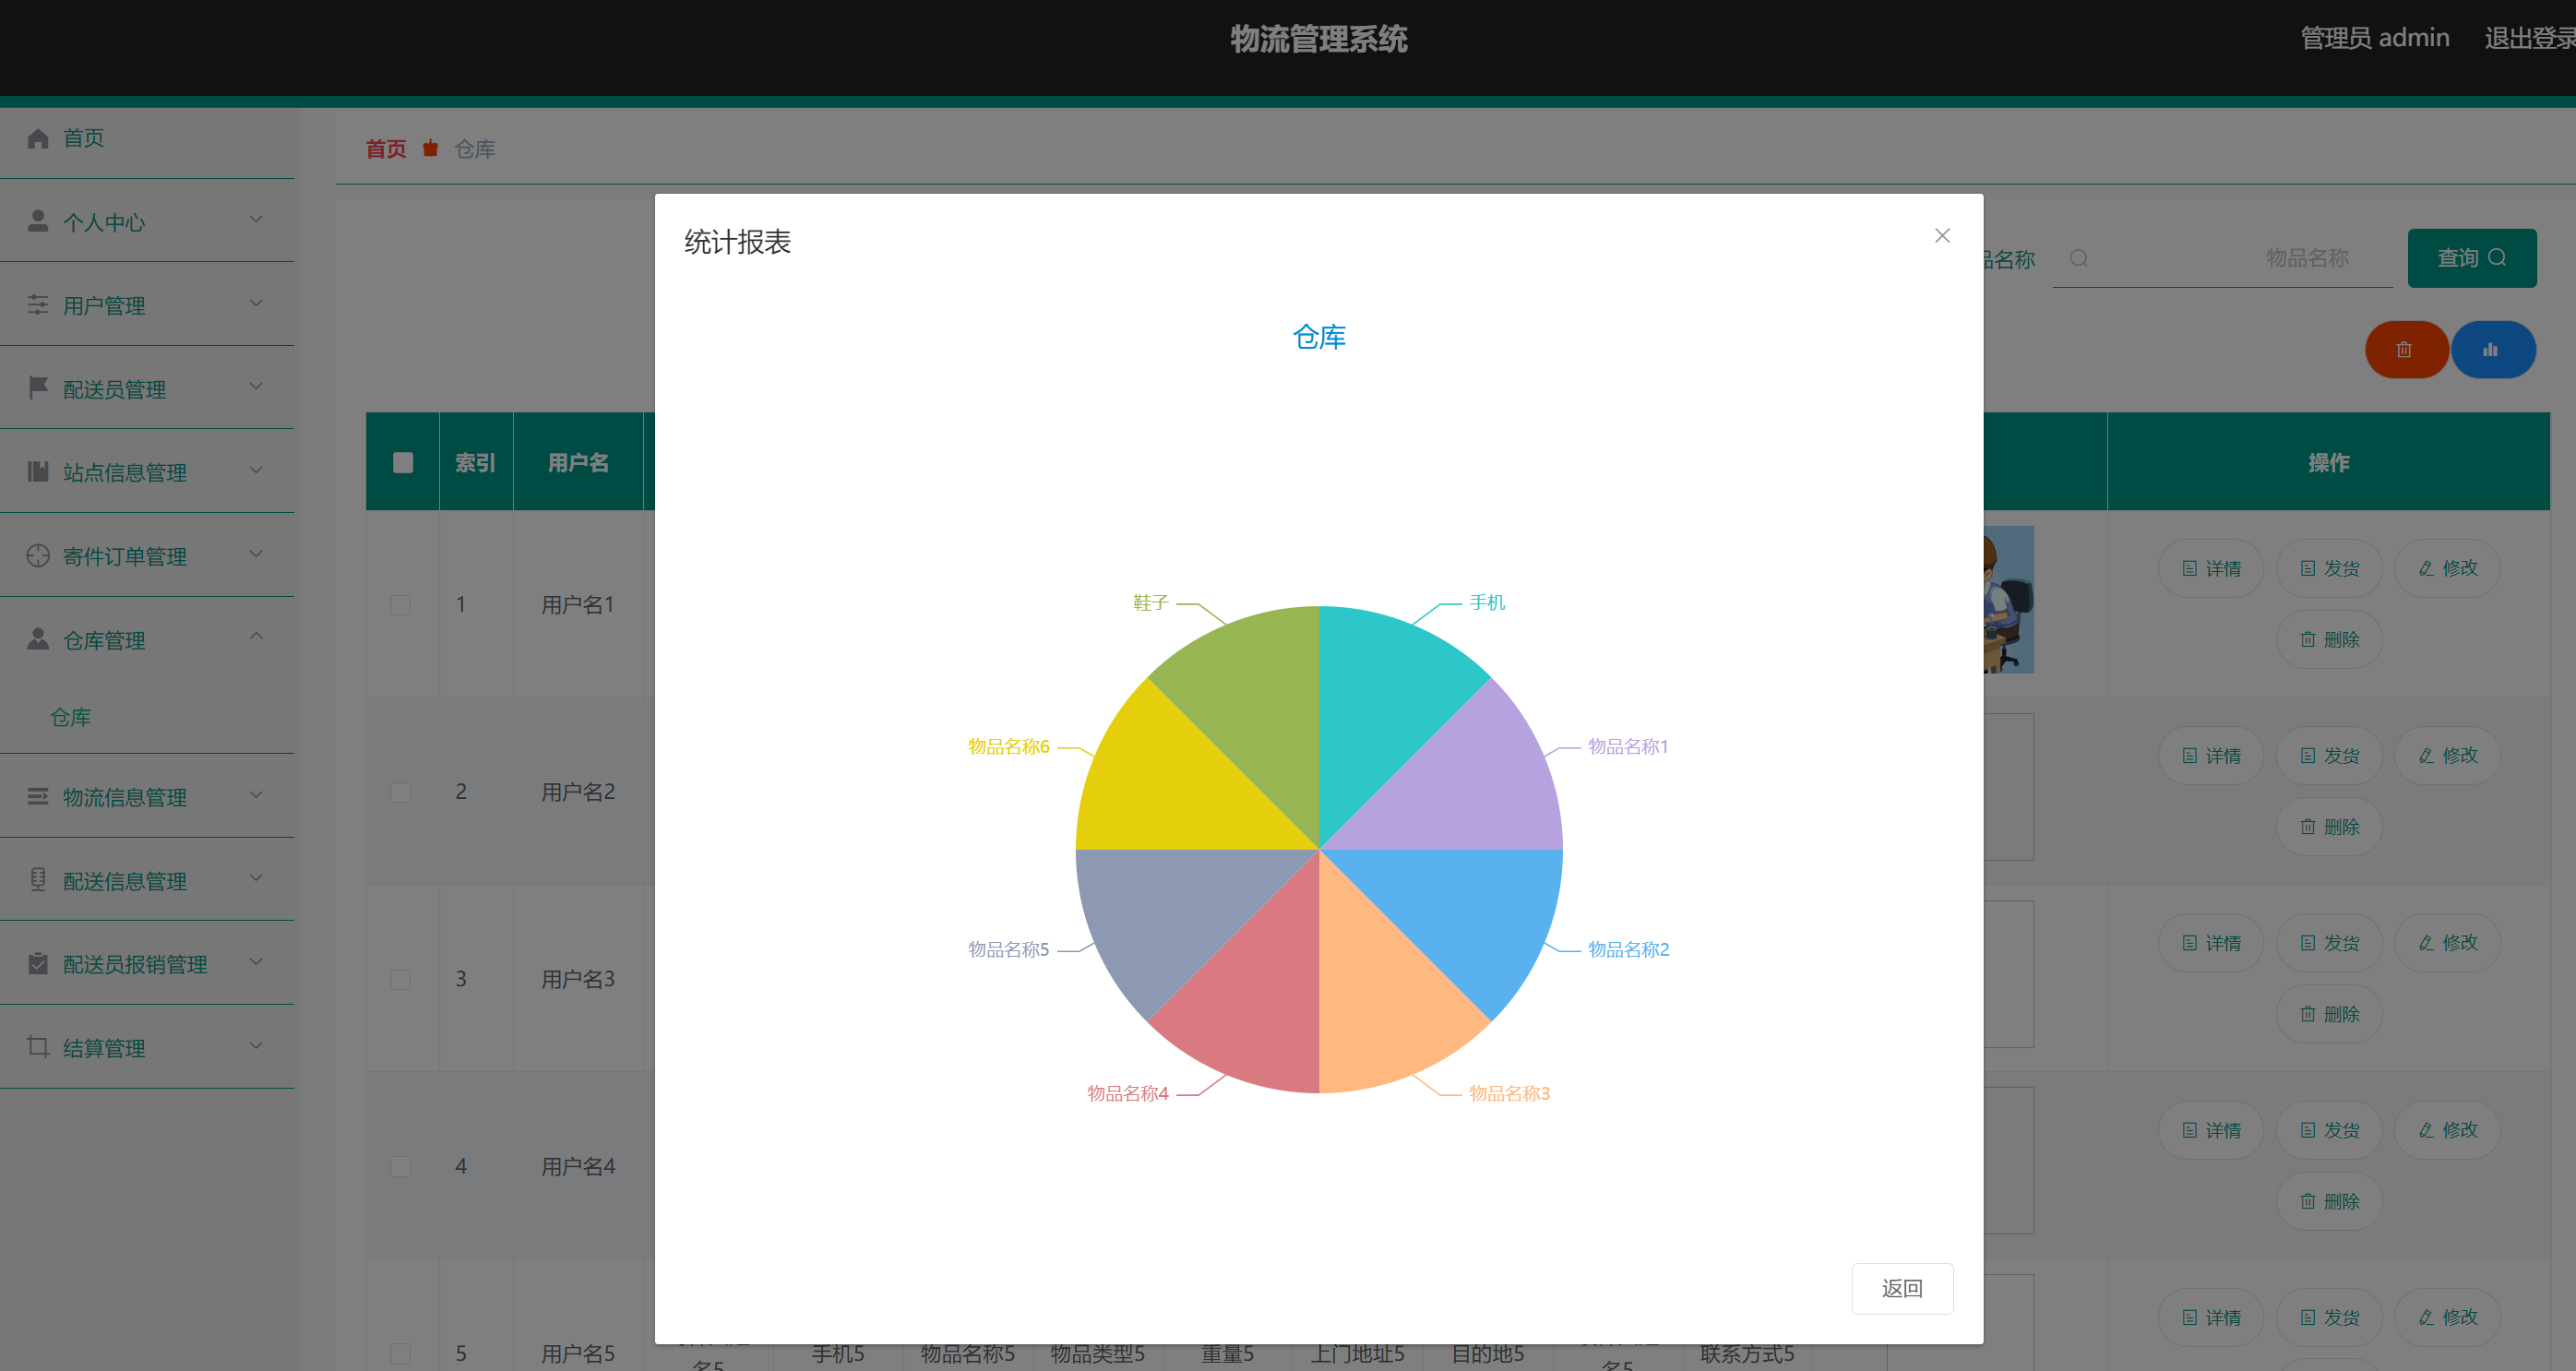This screenshot has height=1371, width=2576.
Task: Collapse 仓库管理 menu chevron
Action: [x=256, y=636]
